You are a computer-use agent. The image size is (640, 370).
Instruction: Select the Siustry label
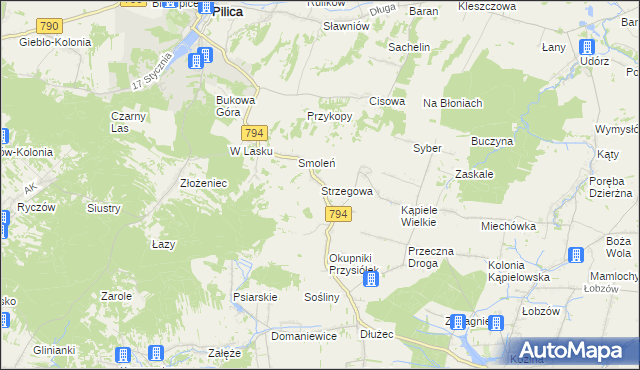tap(104, 208)
